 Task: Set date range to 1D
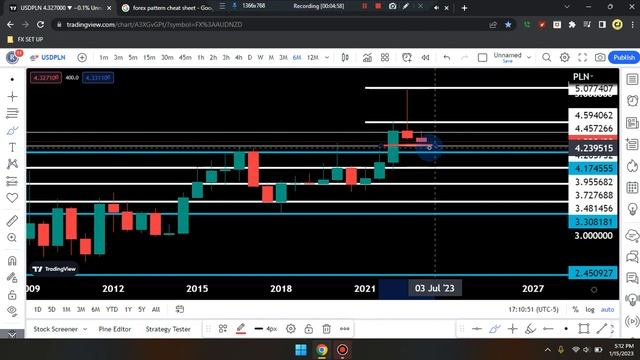[38, 309]
